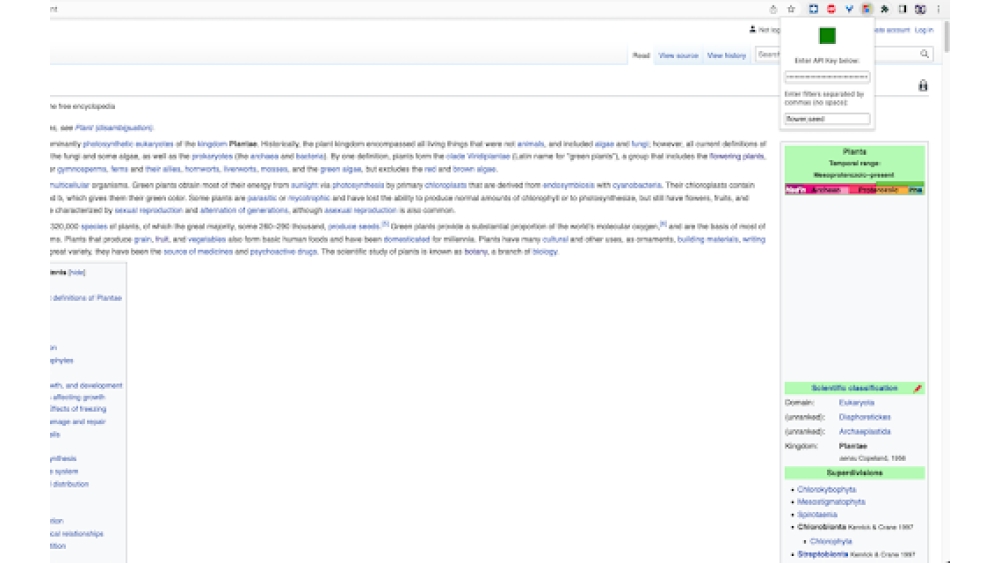Screen dimensions: 1000x563
Task: Open the sunlight link
Action: 304,185
